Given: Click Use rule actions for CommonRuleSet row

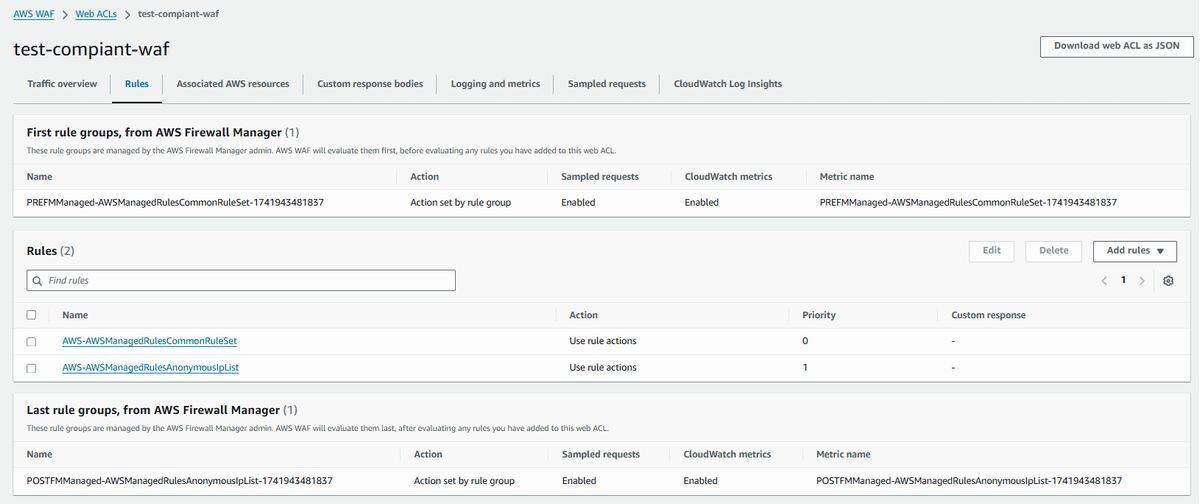Looking at the screenshot, I should coord(603,341).
